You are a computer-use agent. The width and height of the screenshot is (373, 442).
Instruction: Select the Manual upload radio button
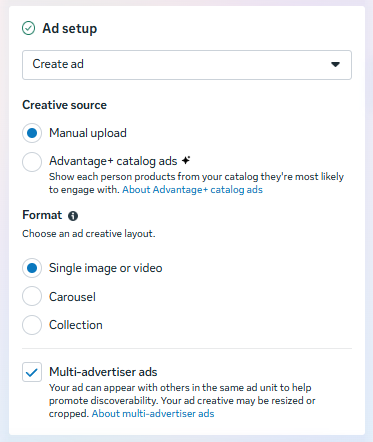[32, 133]
